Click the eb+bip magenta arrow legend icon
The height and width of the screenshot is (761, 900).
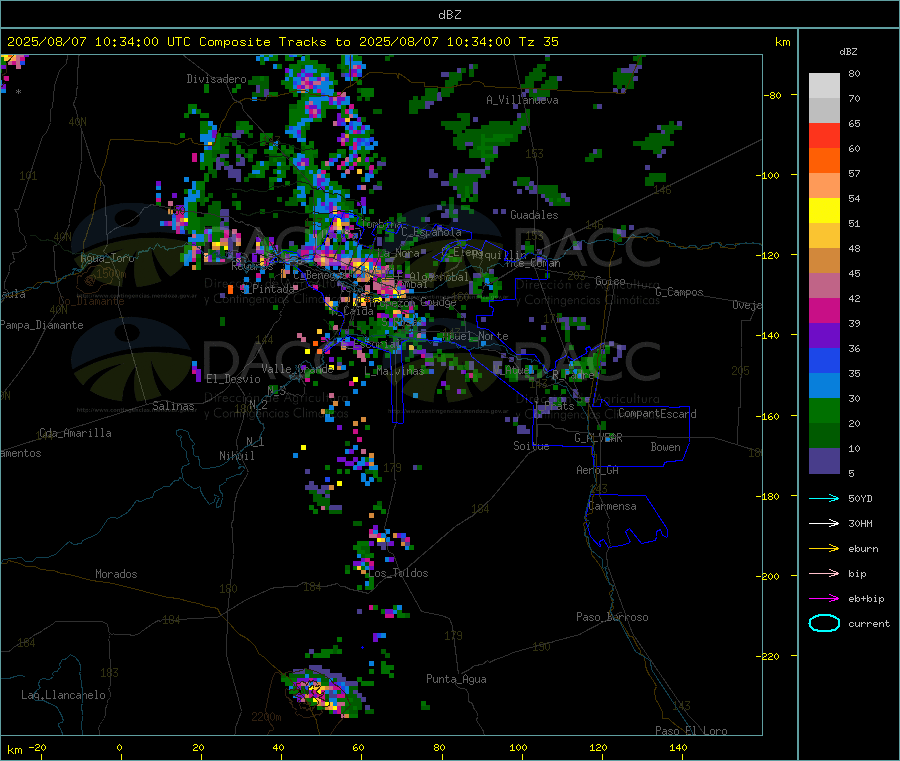pos(824,599)
